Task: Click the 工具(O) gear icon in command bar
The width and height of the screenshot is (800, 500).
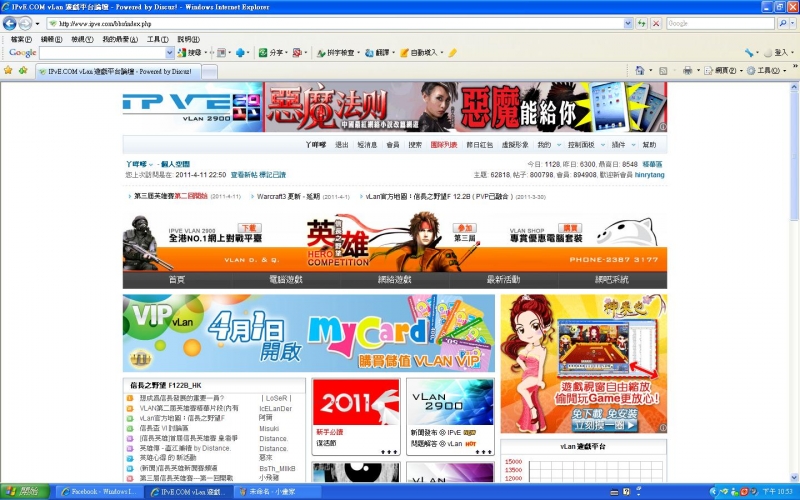Action: pos(763,71)
